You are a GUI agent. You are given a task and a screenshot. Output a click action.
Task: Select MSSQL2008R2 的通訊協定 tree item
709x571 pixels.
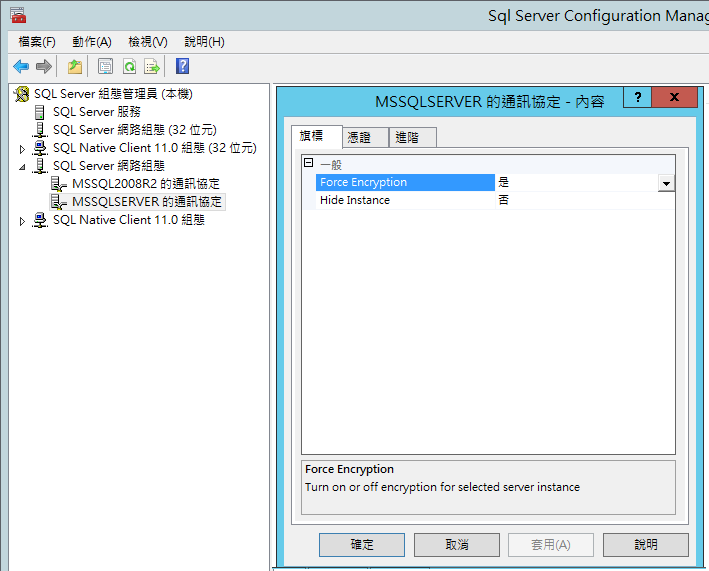point(146,184)
